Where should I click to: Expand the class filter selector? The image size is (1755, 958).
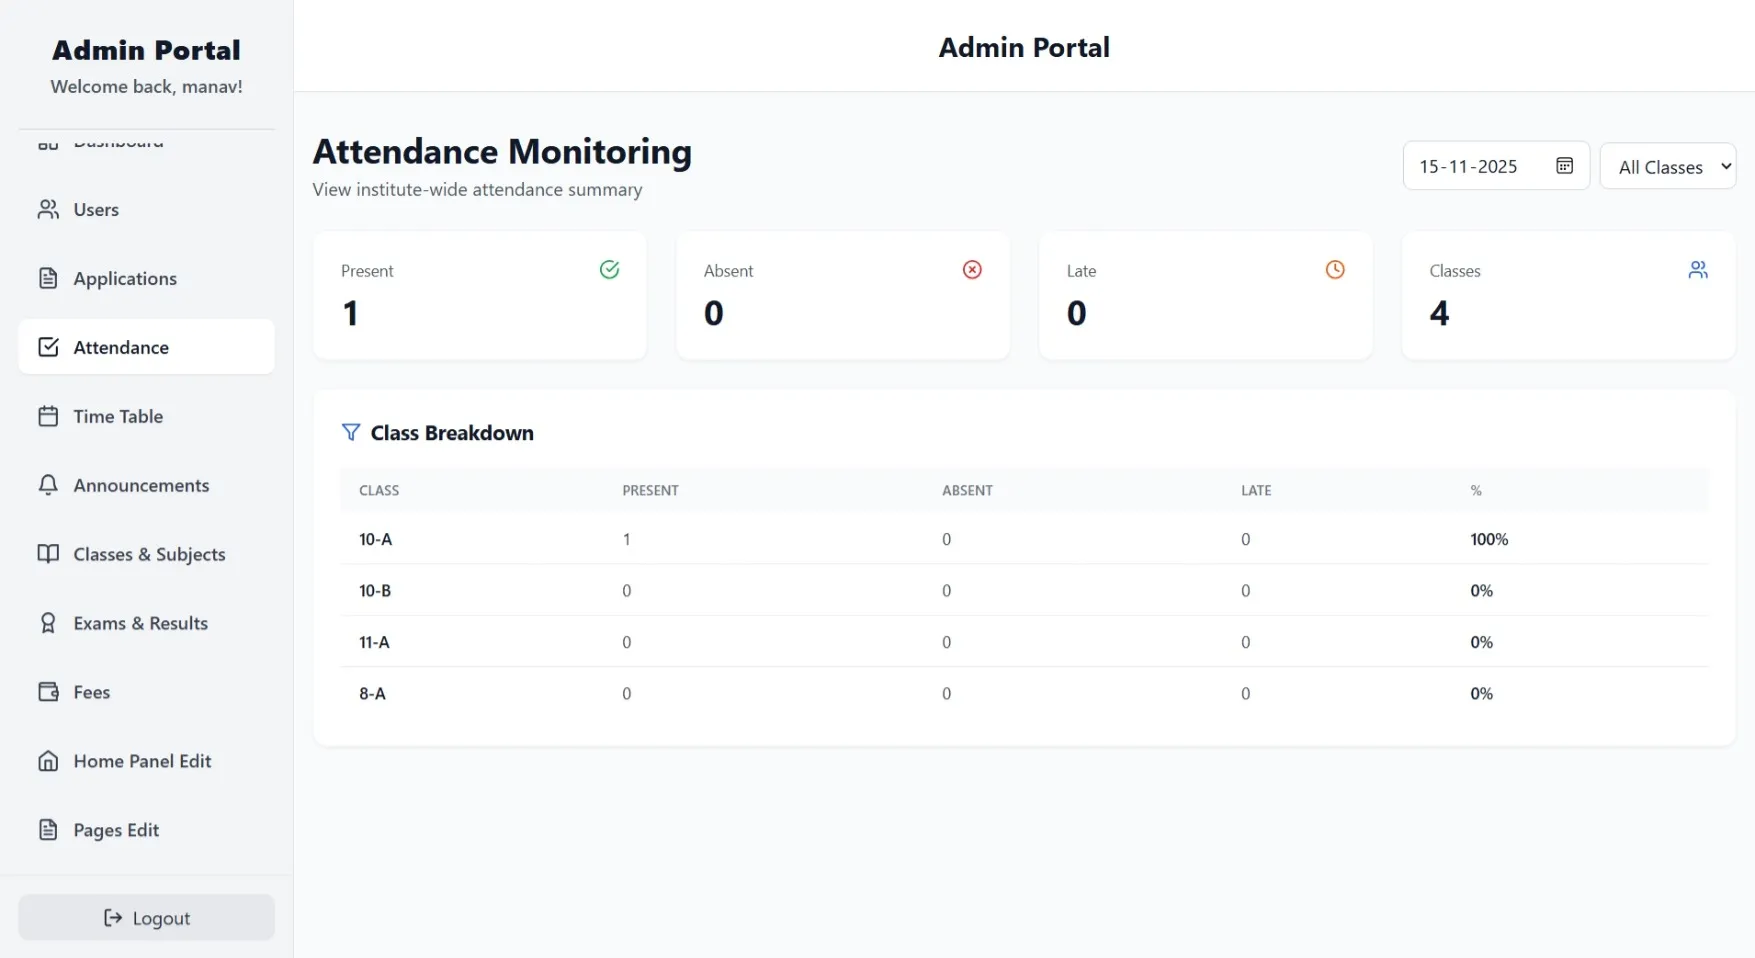[1668, 166]
